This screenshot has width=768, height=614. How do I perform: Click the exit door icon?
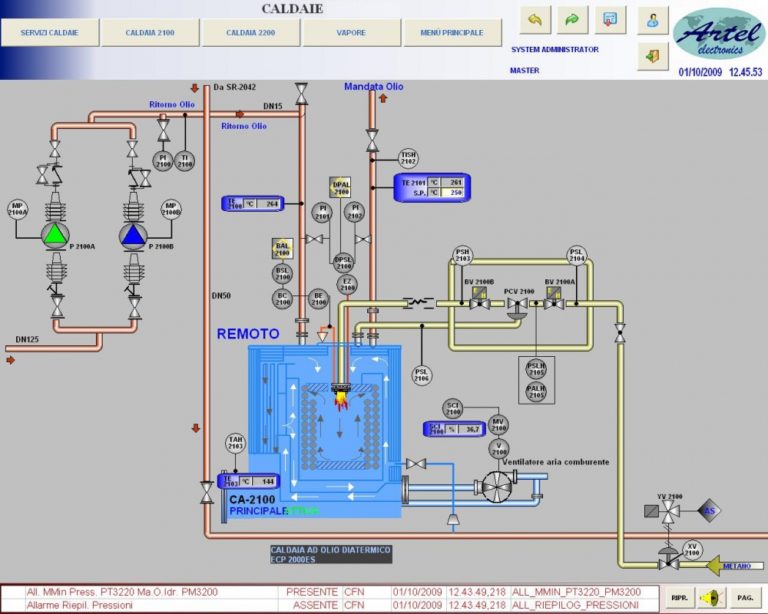pos(653,56)
